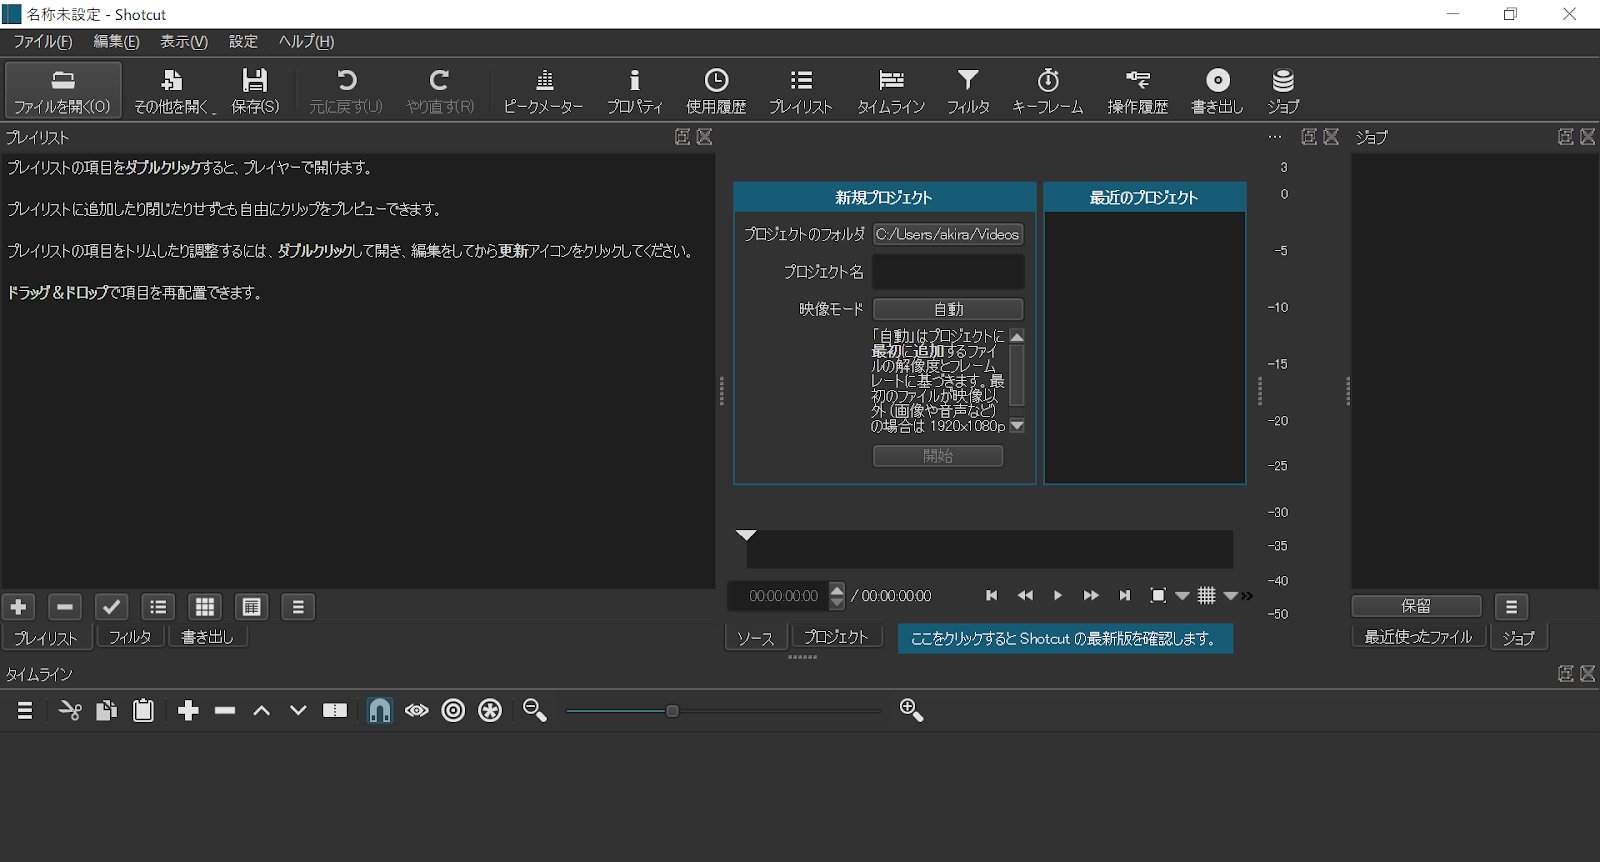Click the timeline zoom slider
The image size is (1600, 862).
pos(723,711)
